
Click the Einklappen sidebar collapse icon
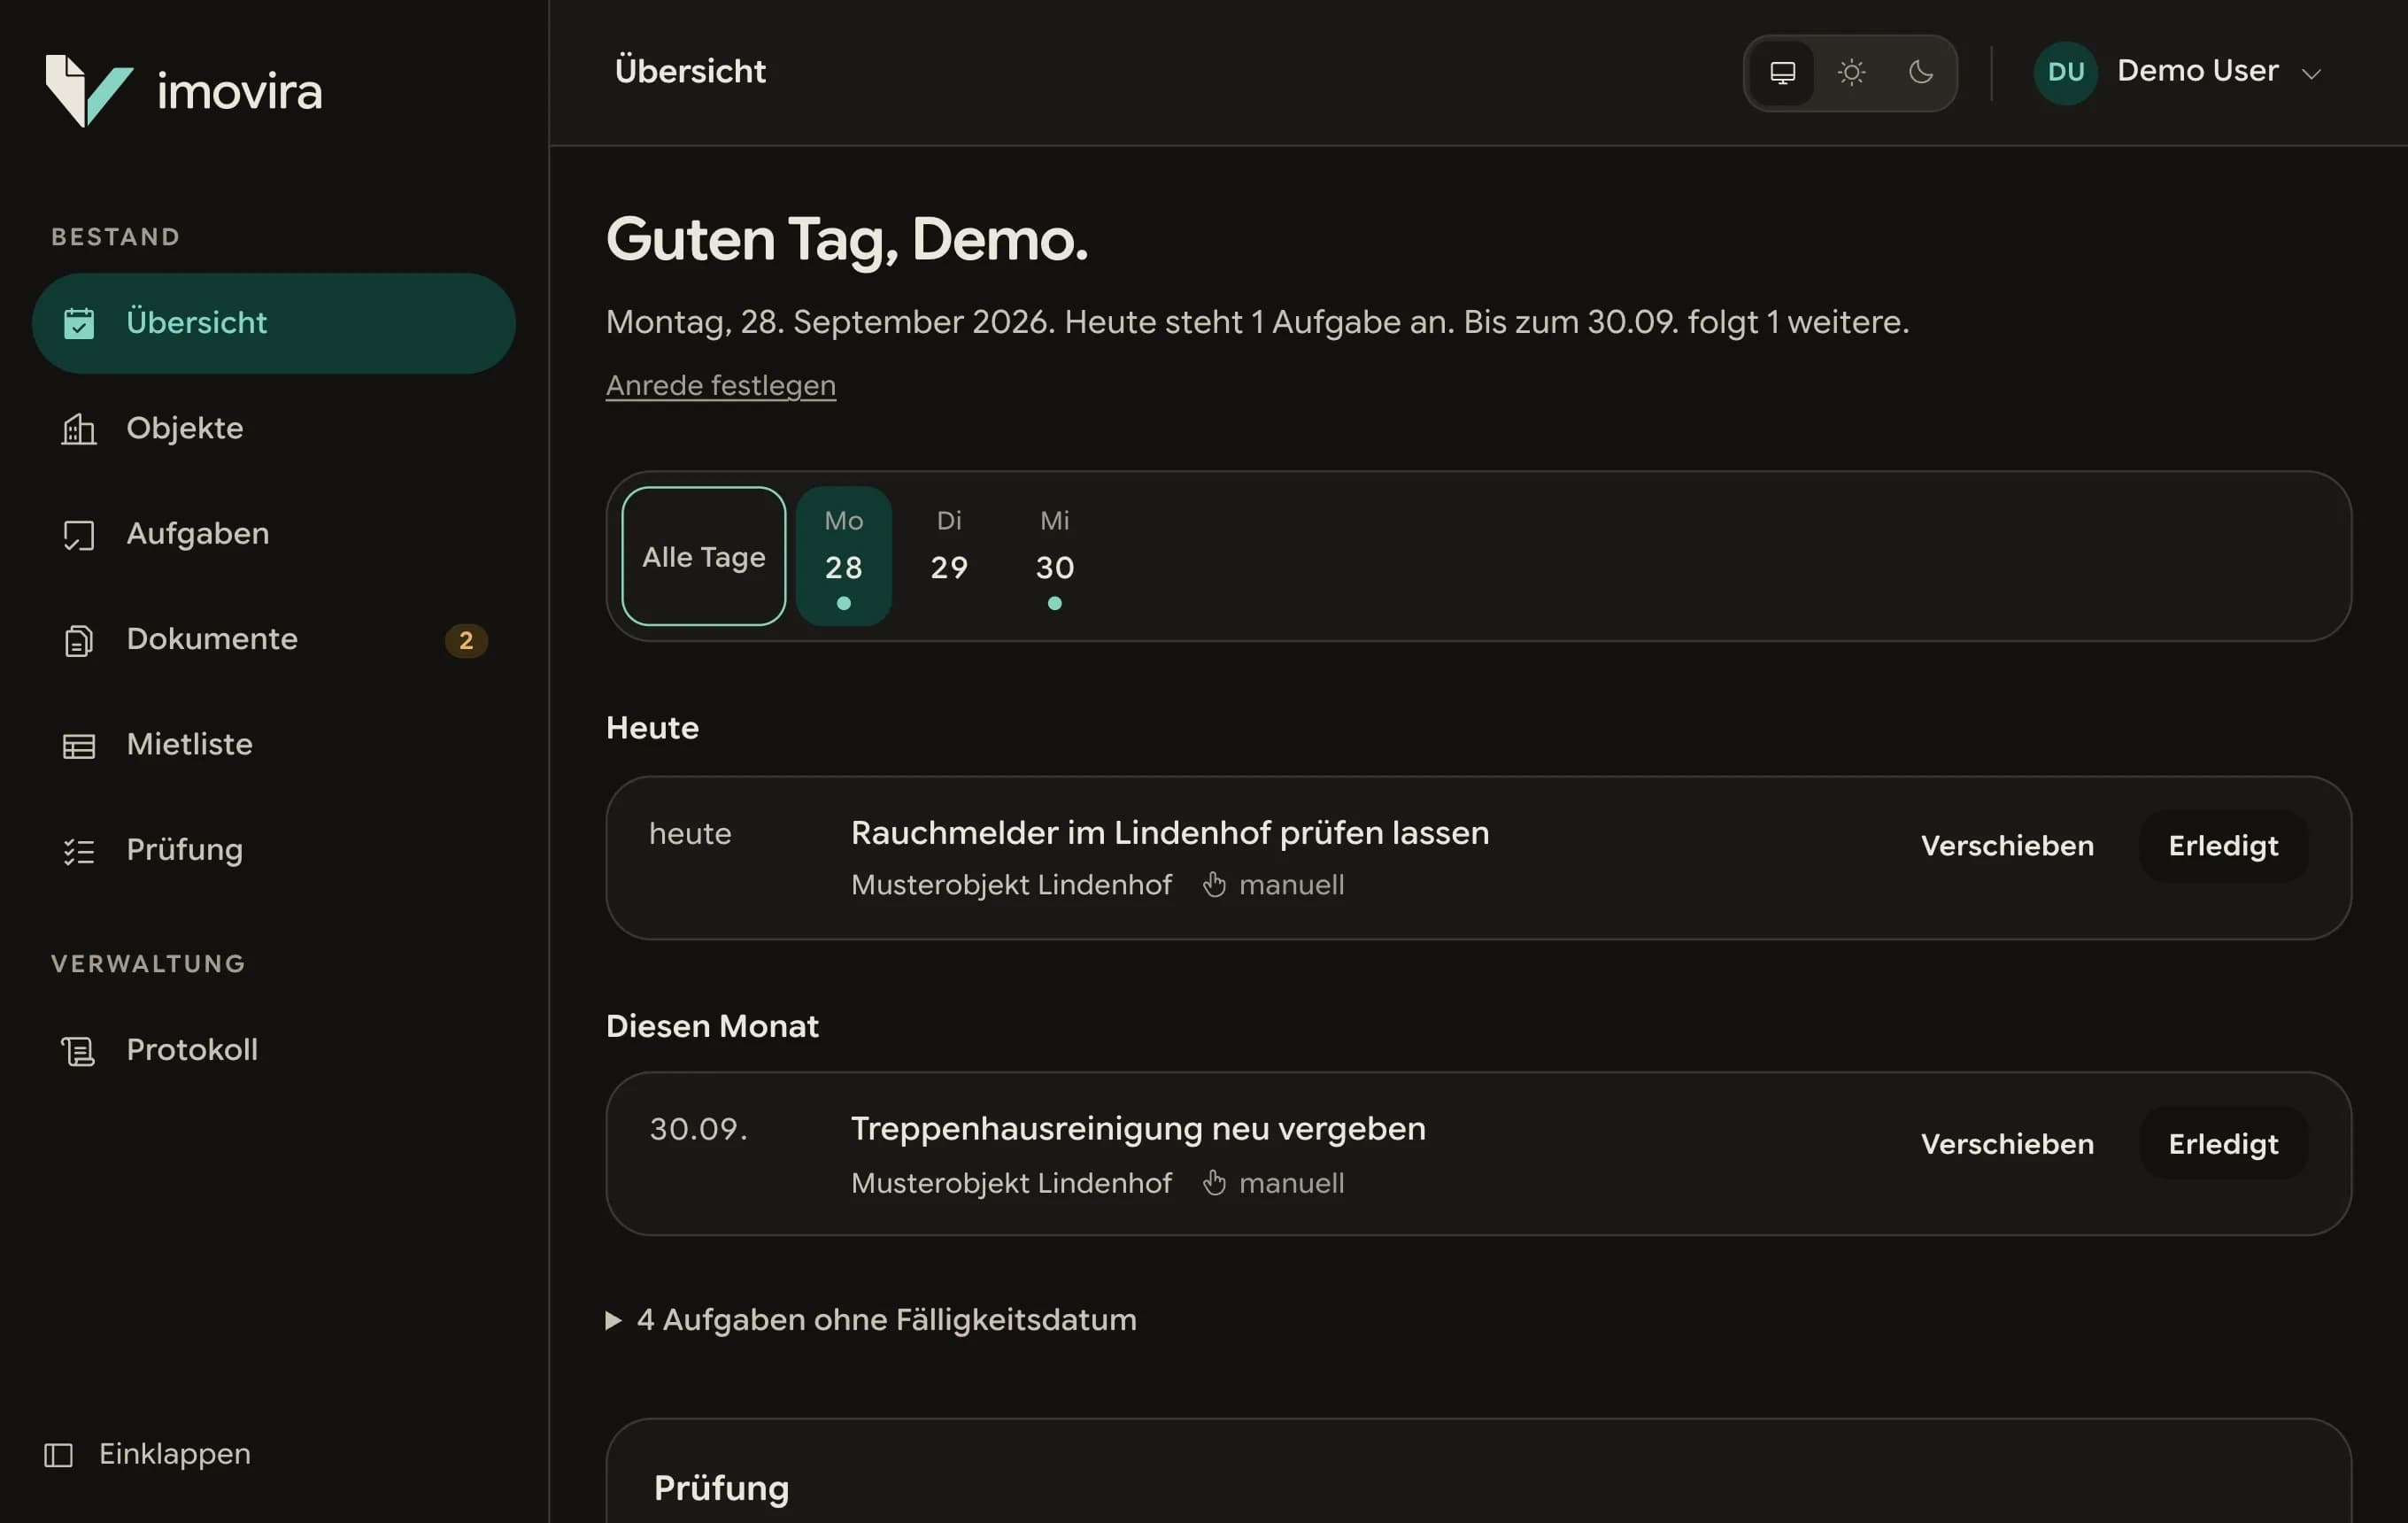click(59, 1455)
